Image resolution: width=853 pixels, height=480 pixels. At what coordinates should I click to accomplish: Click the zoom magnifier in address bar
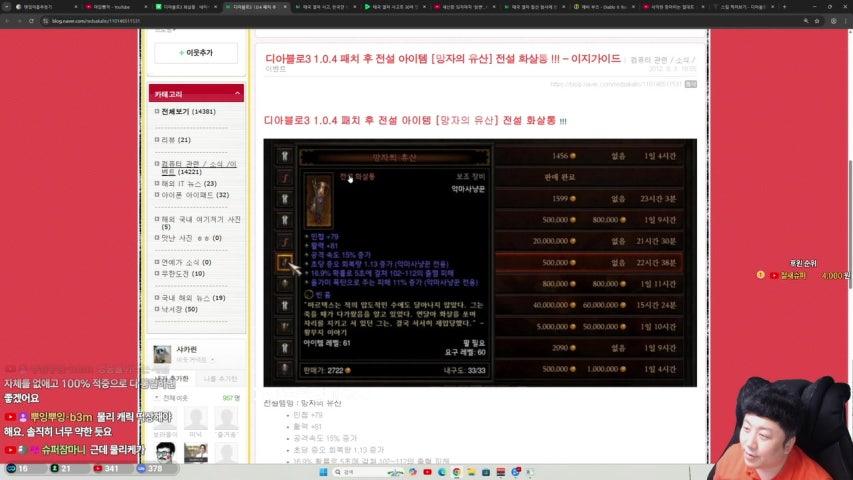click(806, 21)
